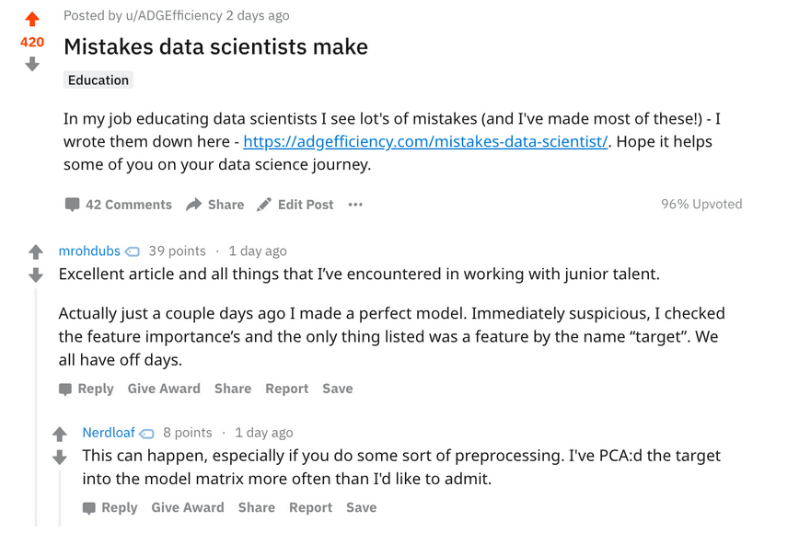The width and height of the screenshot is (793, 540).
Task: Upvote the post Mistakes data scientists make
Action: 32,19
